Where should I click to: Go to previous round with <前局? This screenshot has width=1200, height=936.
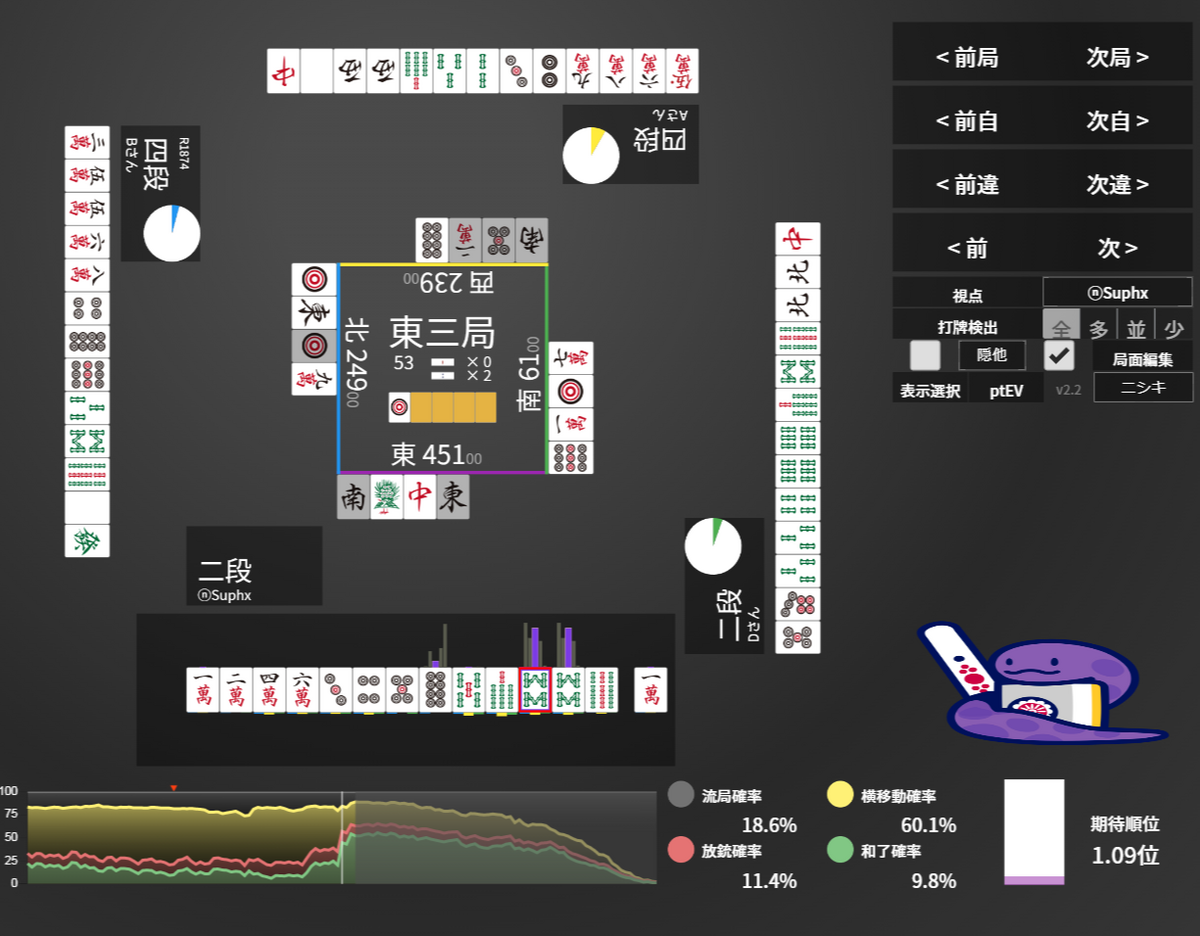tap(967, 57)
